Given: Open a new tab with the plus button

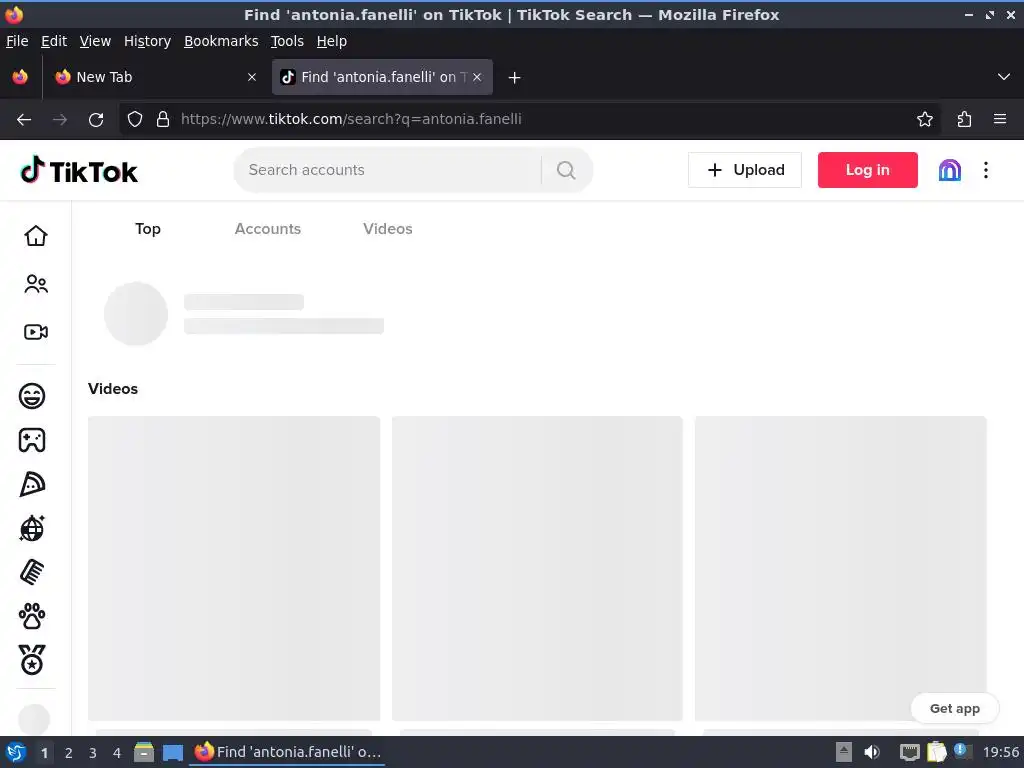Looking at the screenshot, I should coord(515,78).
